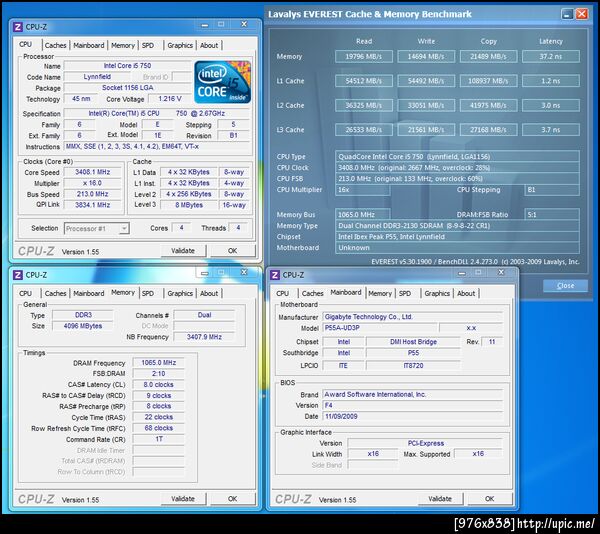Click the Intel Core i5 inside logo
Viewport: 600px width, 534px height.
coord(222,82)
